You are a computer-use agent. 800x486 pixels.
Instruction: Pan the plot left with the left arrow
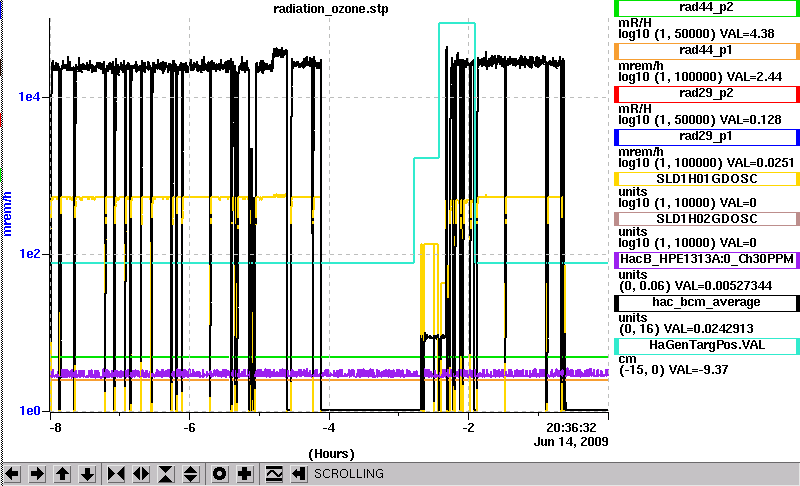point(12,474)
